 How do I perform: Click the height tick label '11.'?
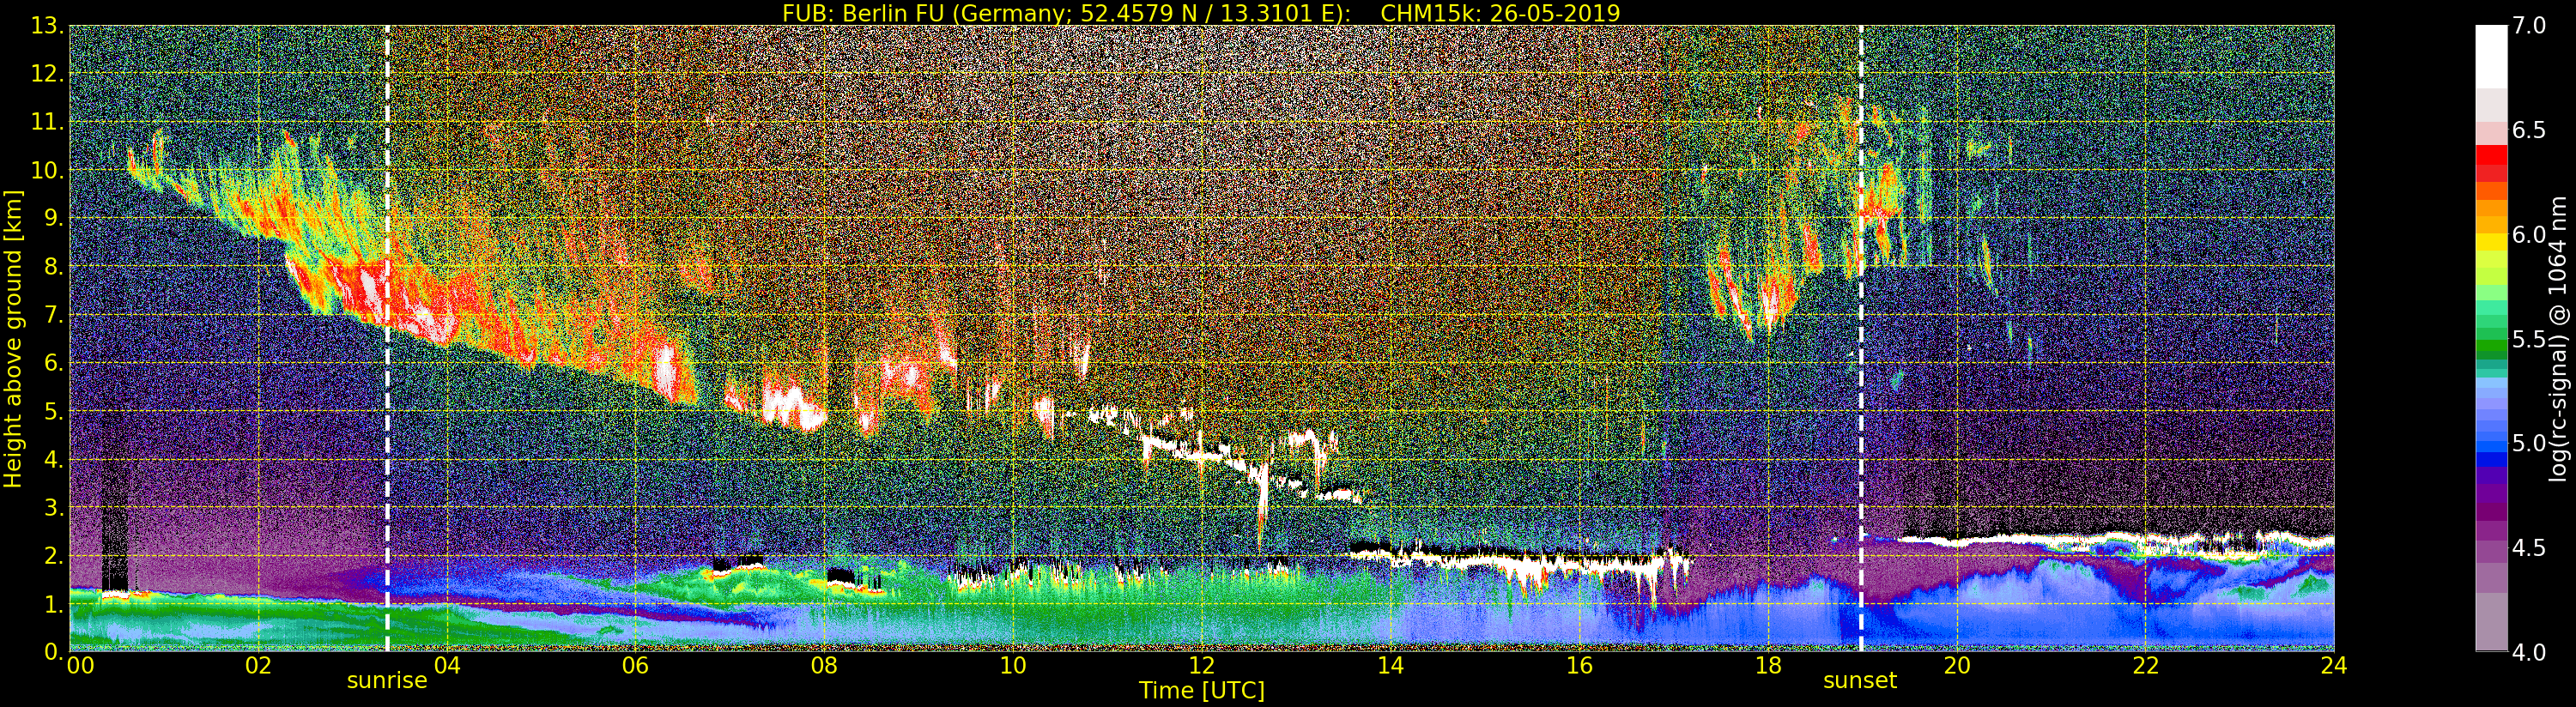[47, 122]
